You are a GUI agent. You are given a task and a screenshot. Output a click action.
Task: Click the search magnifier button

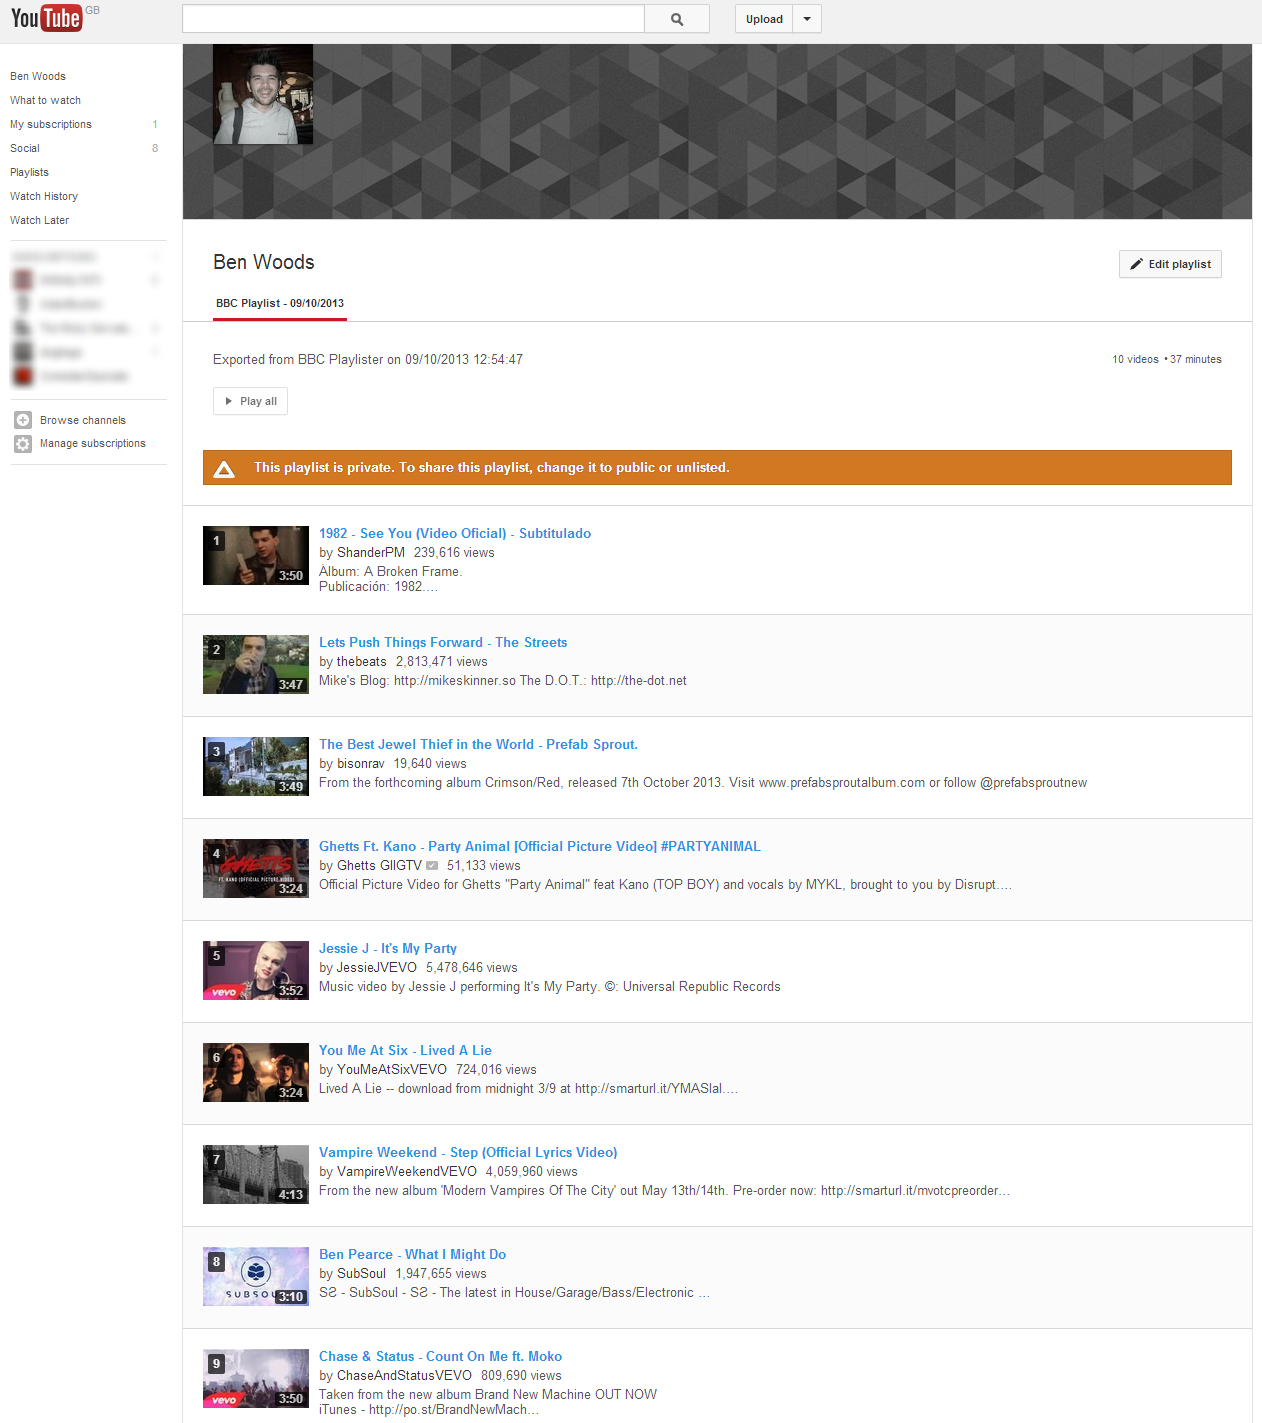(677, 19)
